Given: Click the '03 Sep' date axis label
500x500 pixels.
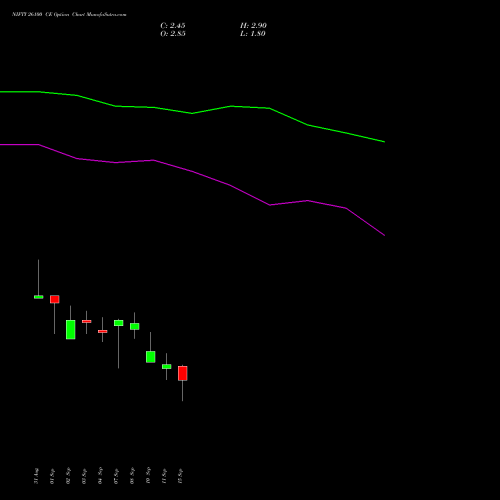Looking at the screenshot, I should point(84,476).
